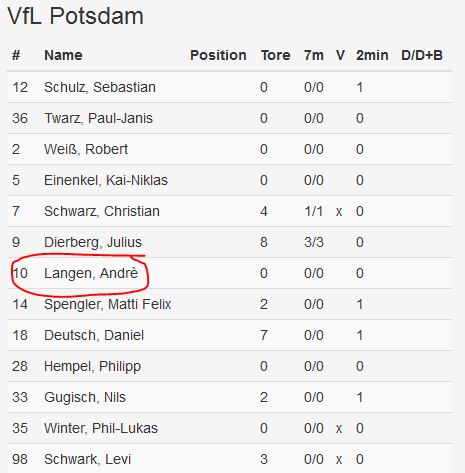Select player Spengler, Matti Felix
465x473 pixels.
pyautogui.click(x=108, y=304)
